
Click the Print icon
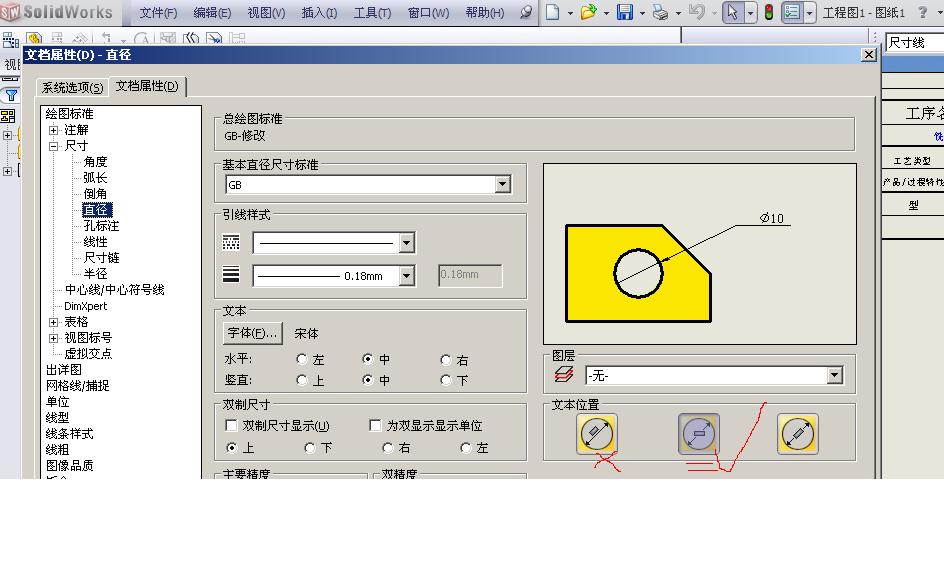(x=660, y=12)
